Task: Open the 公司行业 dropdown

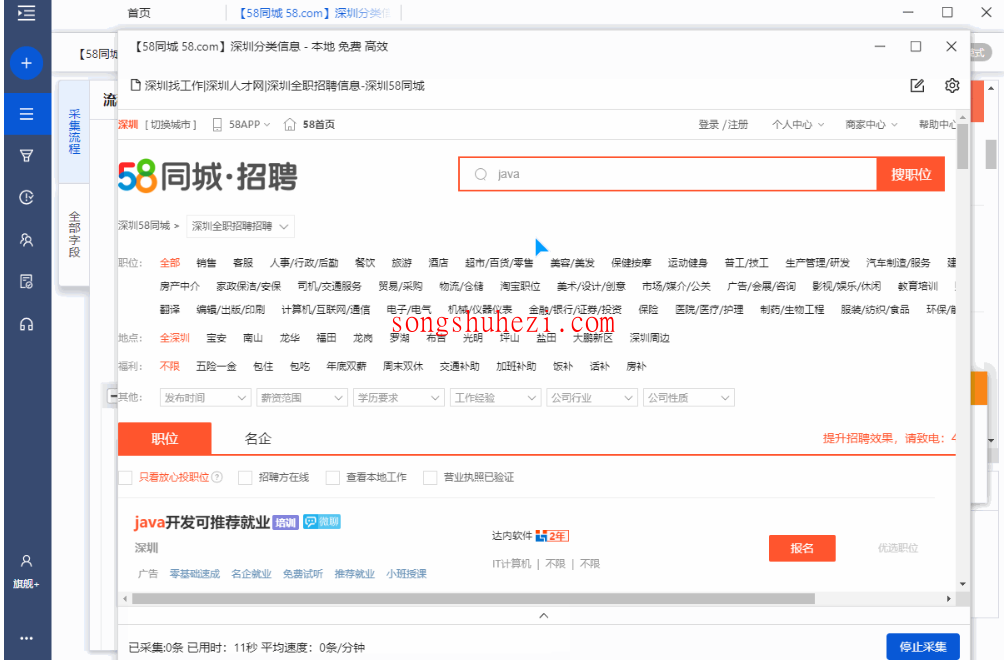Action: [x=592, y=398]
